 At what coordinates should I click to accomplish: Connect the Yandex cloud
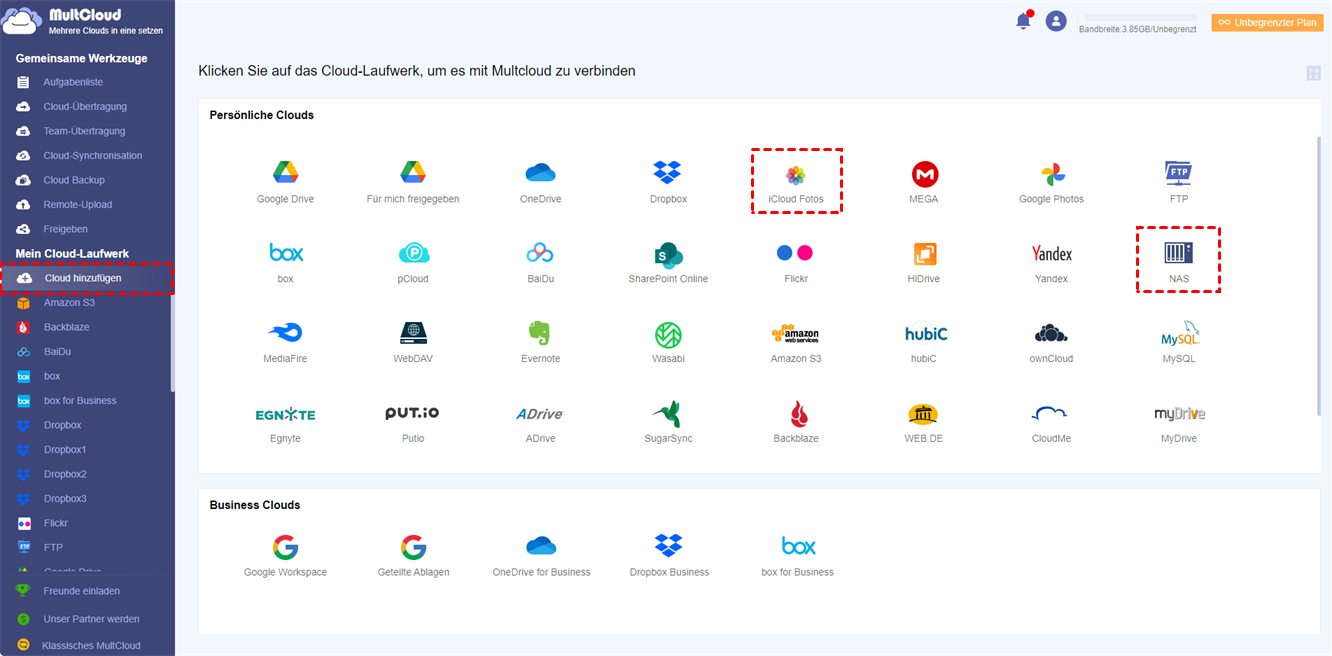click(x=1051, y=262)
